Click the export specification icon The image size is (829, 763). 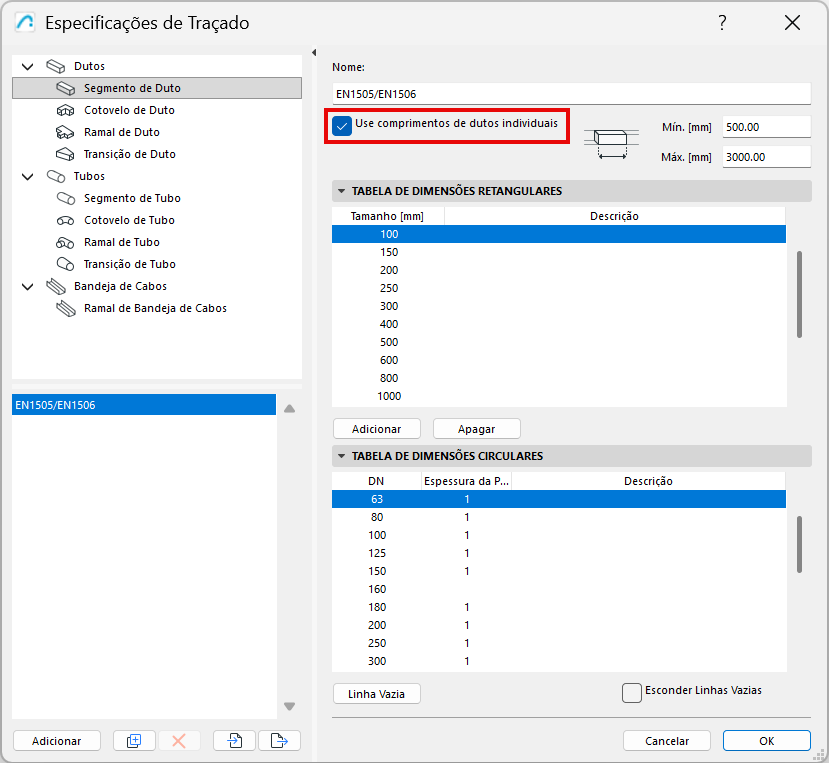pos(279,741)
